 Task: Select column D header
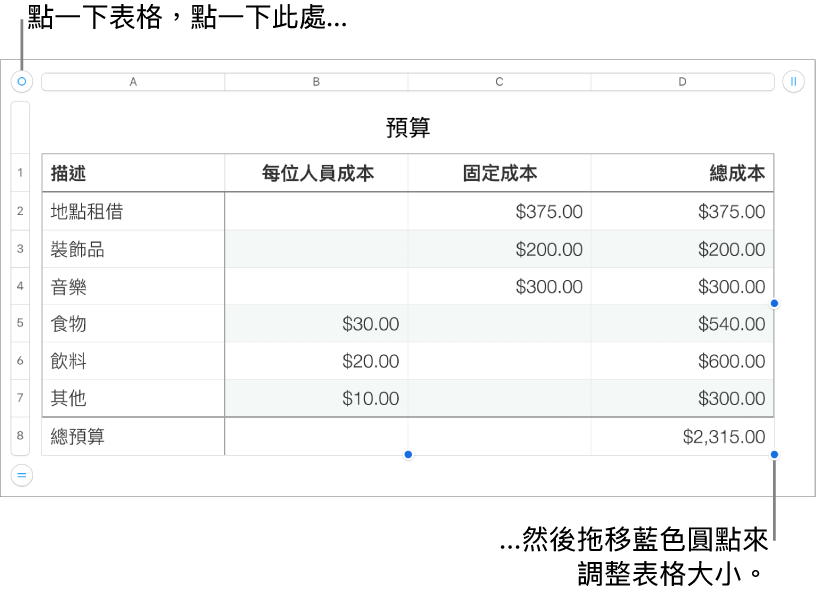point(683,82)
